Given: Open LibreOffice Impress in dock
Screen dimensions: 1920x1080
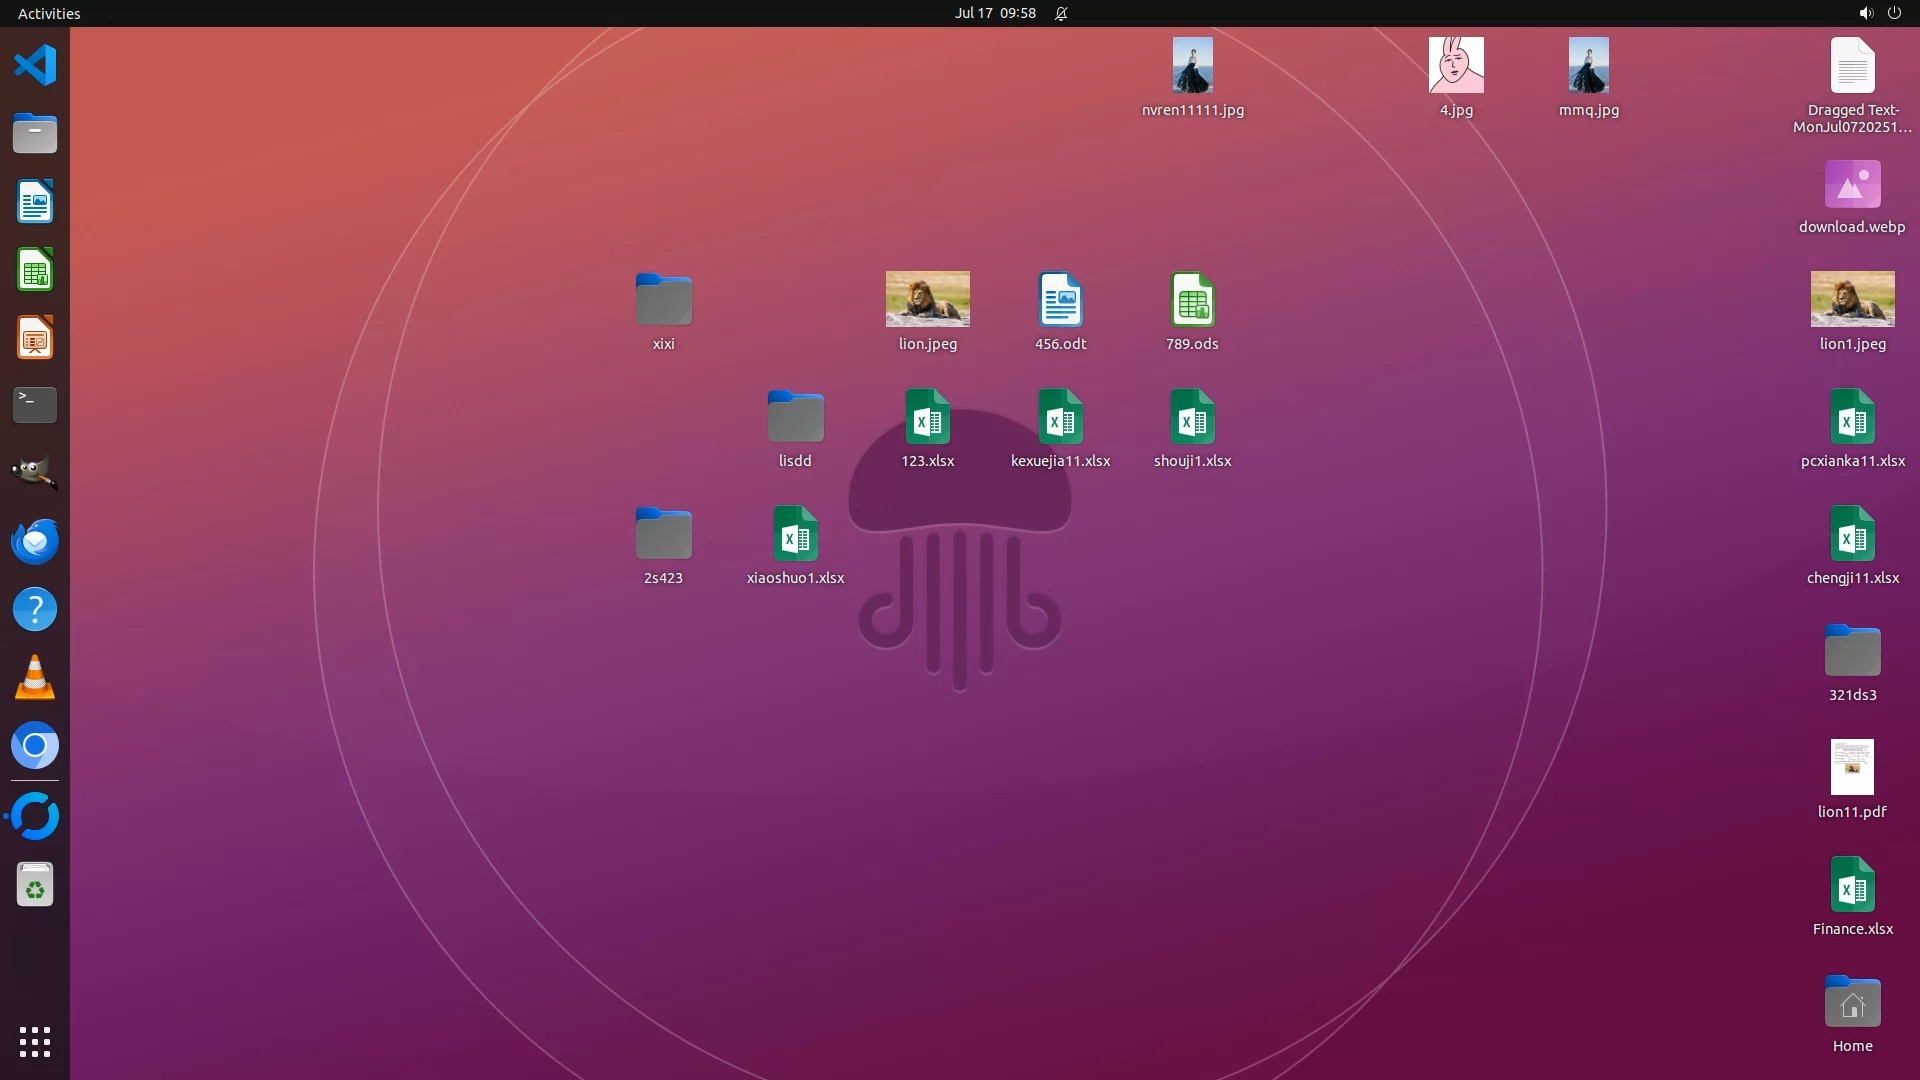Looking at the screenshot, I should (x=35, y=338).
